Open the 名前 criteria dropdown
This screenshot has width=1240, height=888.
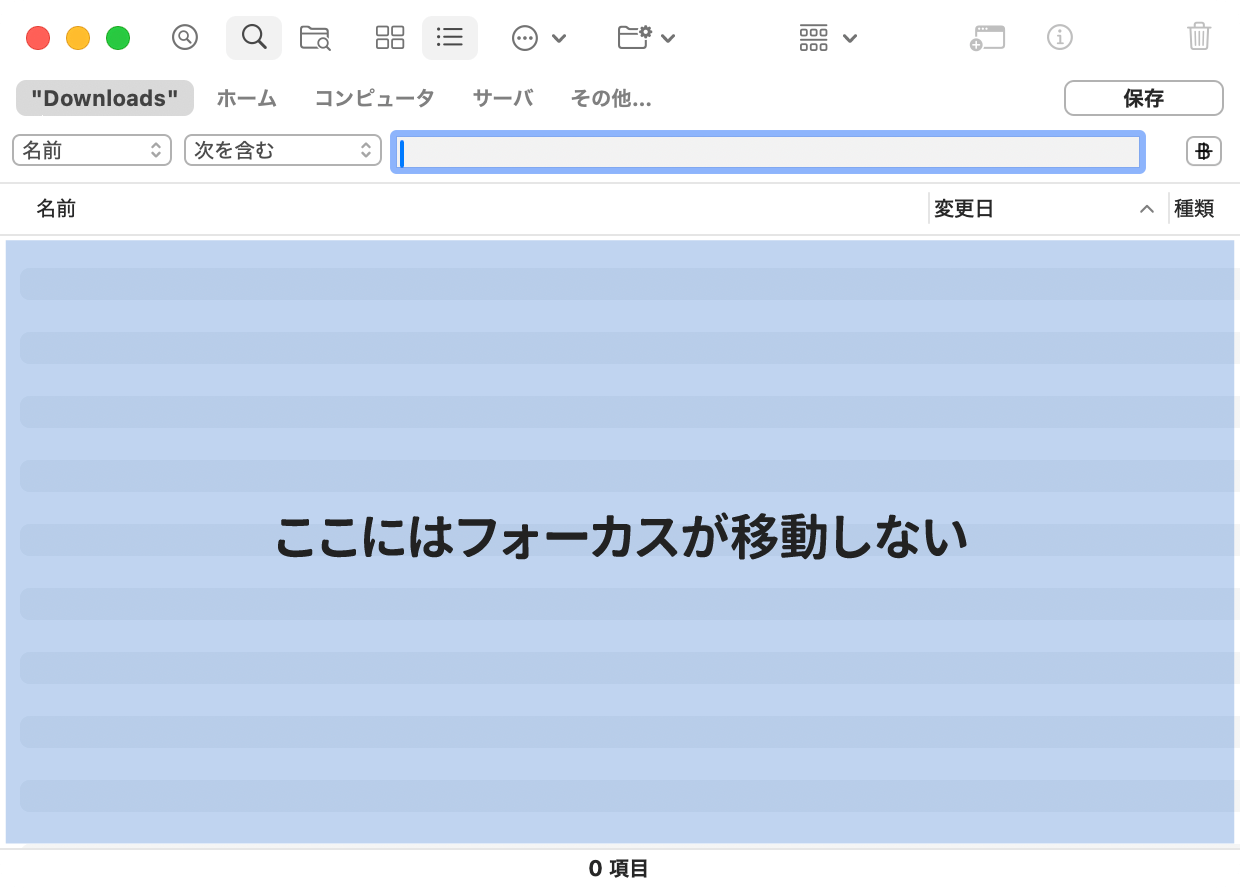tap(90, 151)
